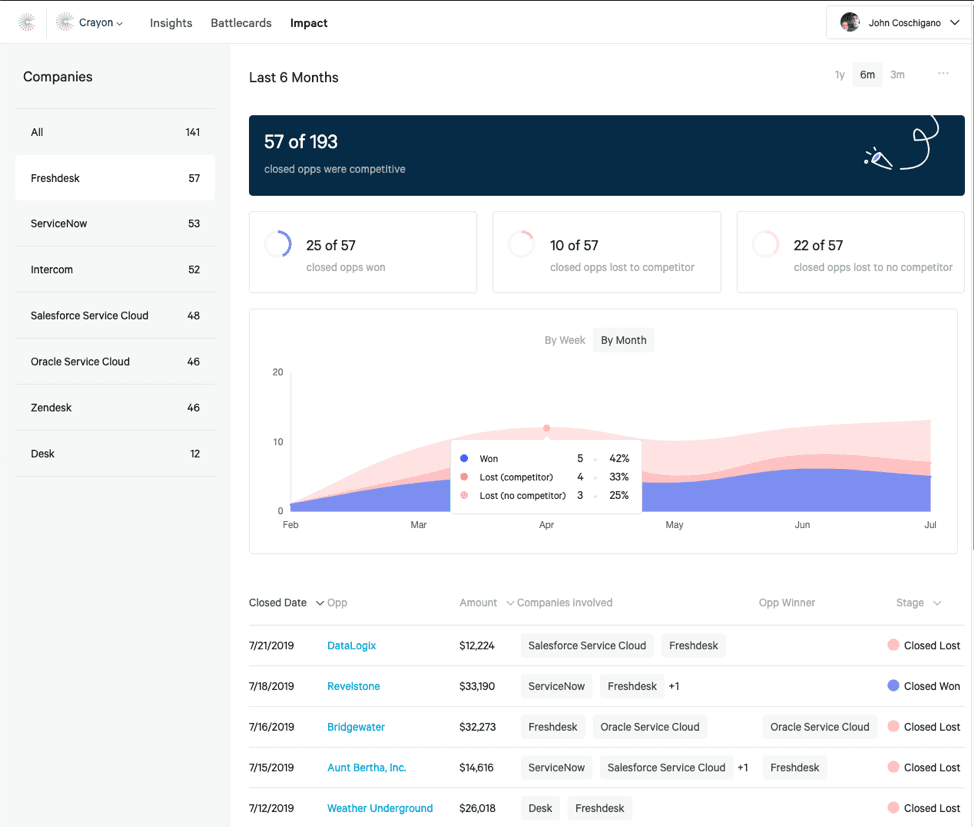This screenshot has width=974, height=827.
Task: Click John Coschigano's profile avatar
Action: coord(850,23)
